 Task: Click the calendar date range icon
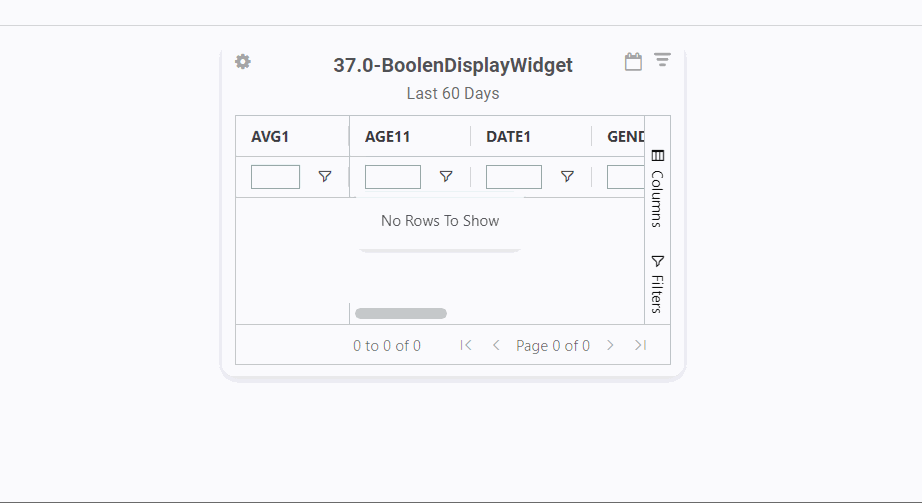[633, 62]
